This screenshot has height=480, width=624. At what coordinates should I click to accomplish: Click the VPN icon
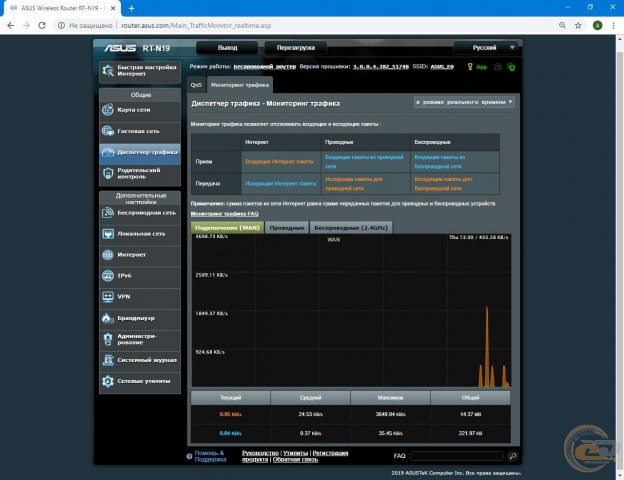click(108, 297)
